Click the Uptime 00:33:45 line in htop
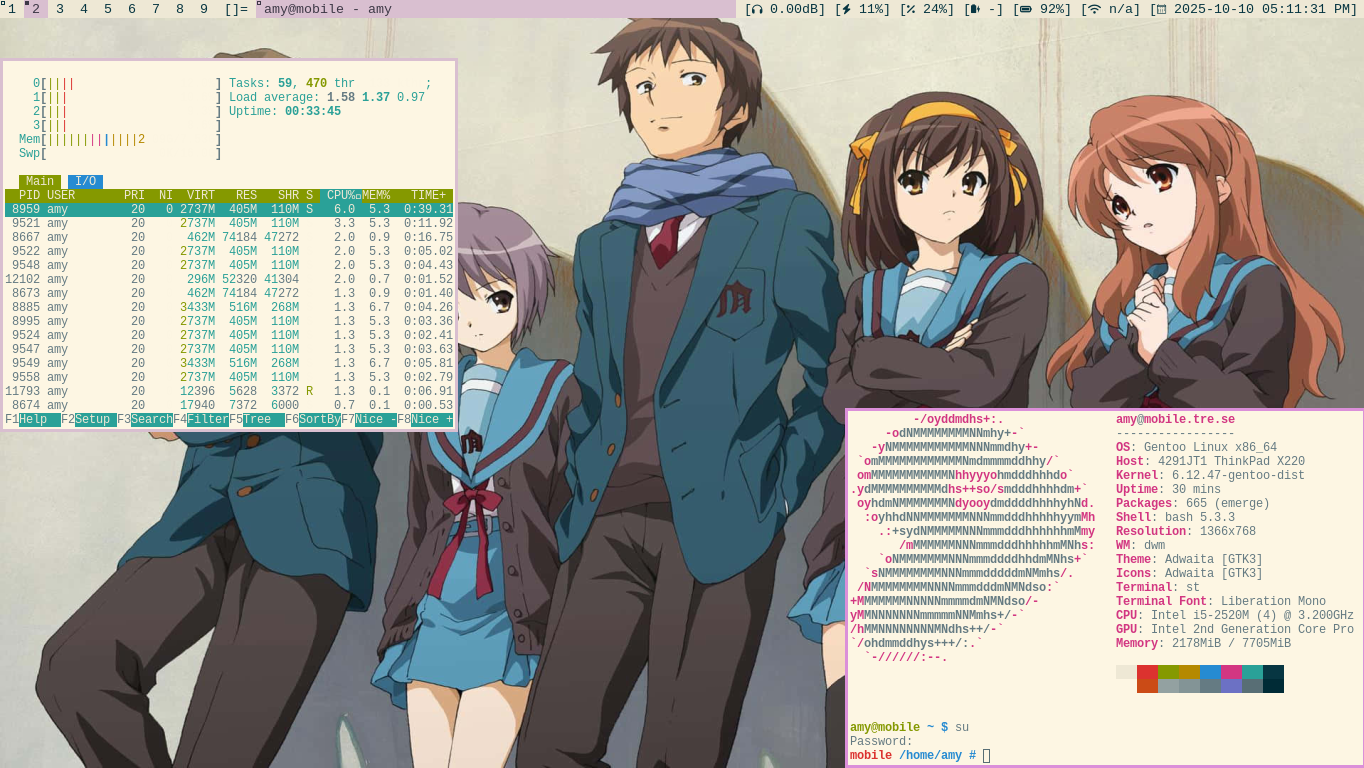This screenshot has width=1364, height=768. [x=285, y=112]
